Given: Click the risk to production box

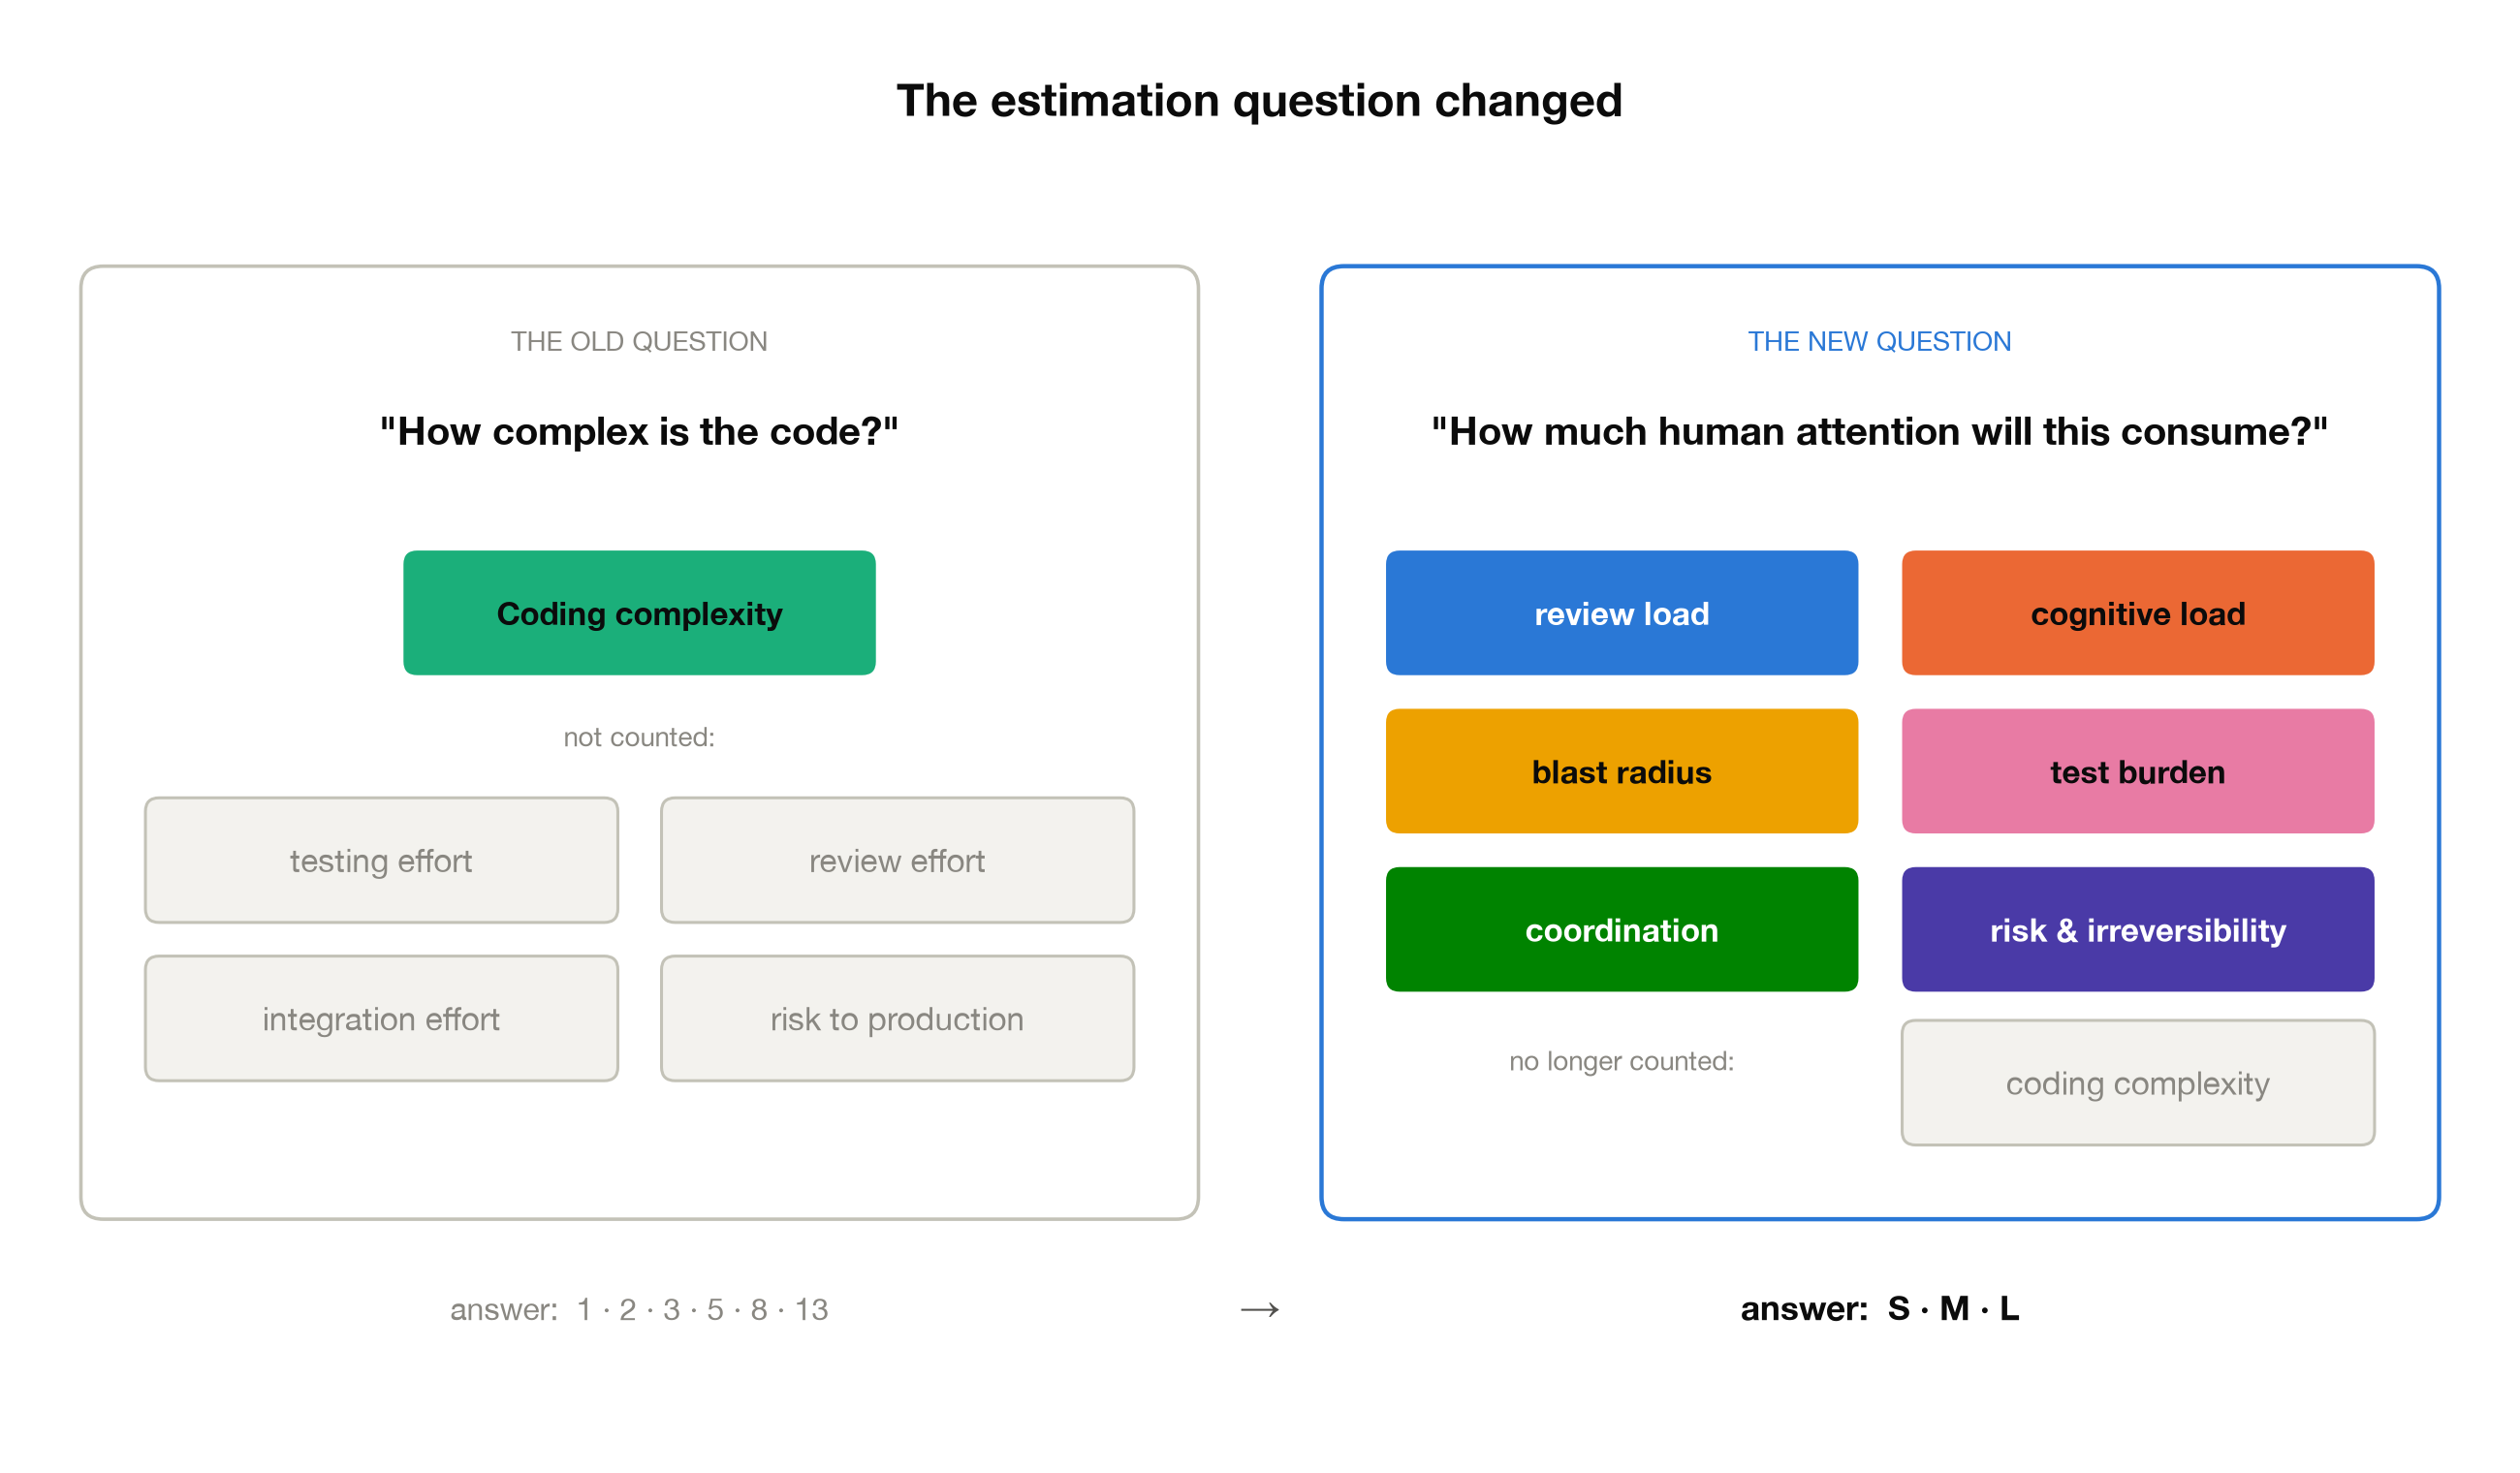Looking at the screenshot, I should point(897,1018).
